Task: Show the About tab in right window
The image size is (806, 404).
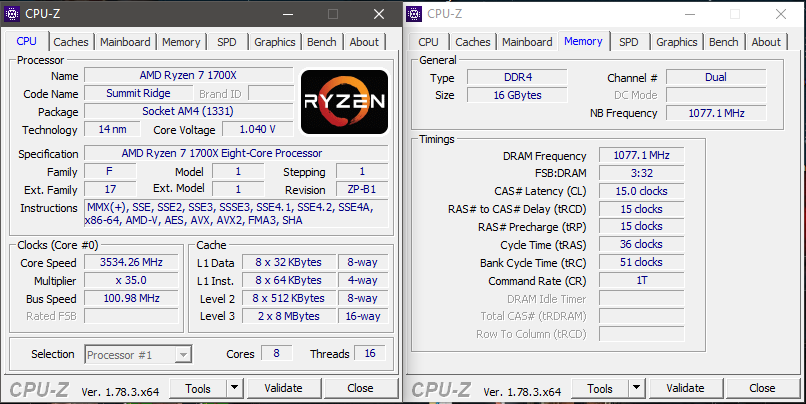Action: click(766, 42)
